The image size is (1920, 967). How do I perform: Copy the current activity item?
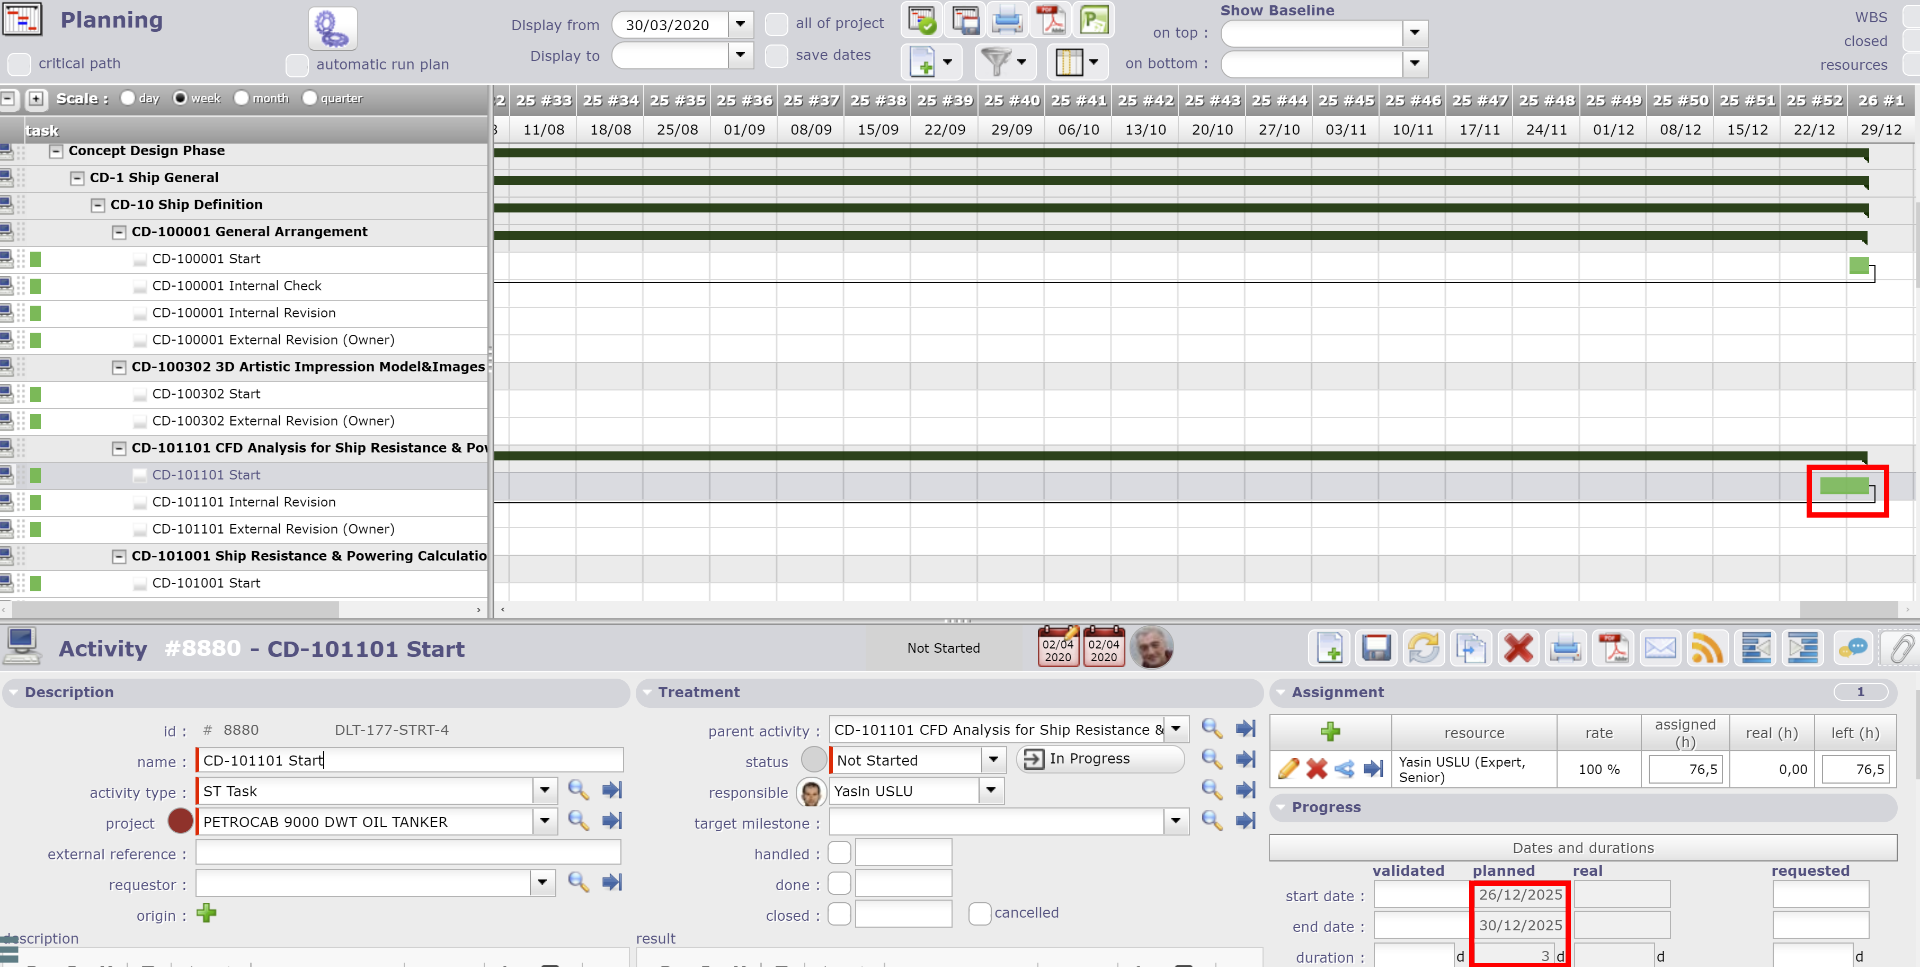click(1470, 649)
